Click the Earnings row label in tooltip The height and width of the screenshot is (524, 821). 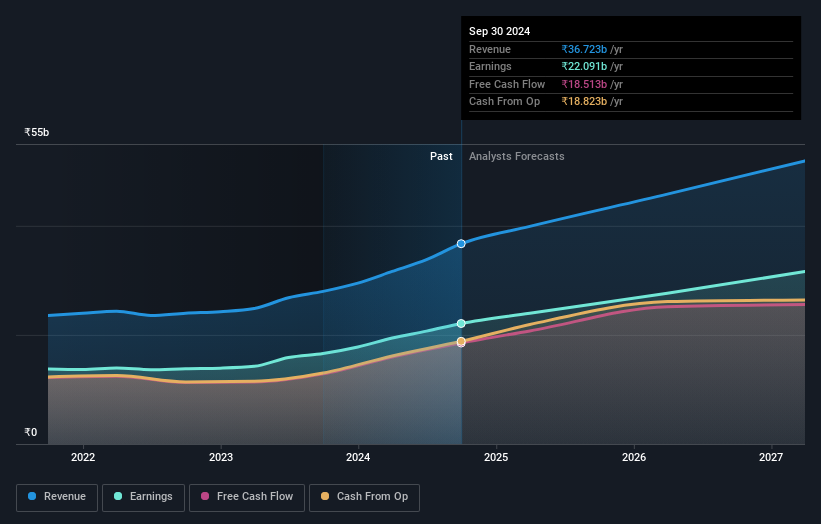coord(490,66)
